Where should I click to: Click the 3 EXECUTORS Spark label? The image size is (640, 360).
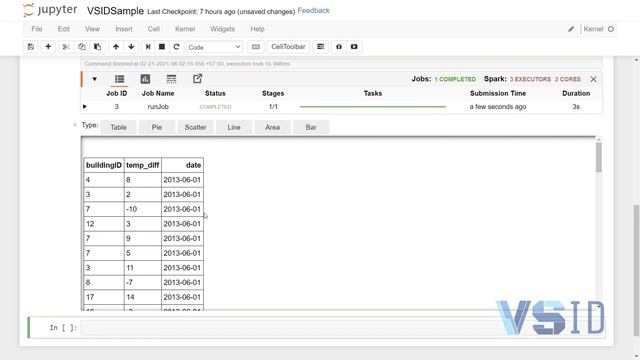pos(530,79)
